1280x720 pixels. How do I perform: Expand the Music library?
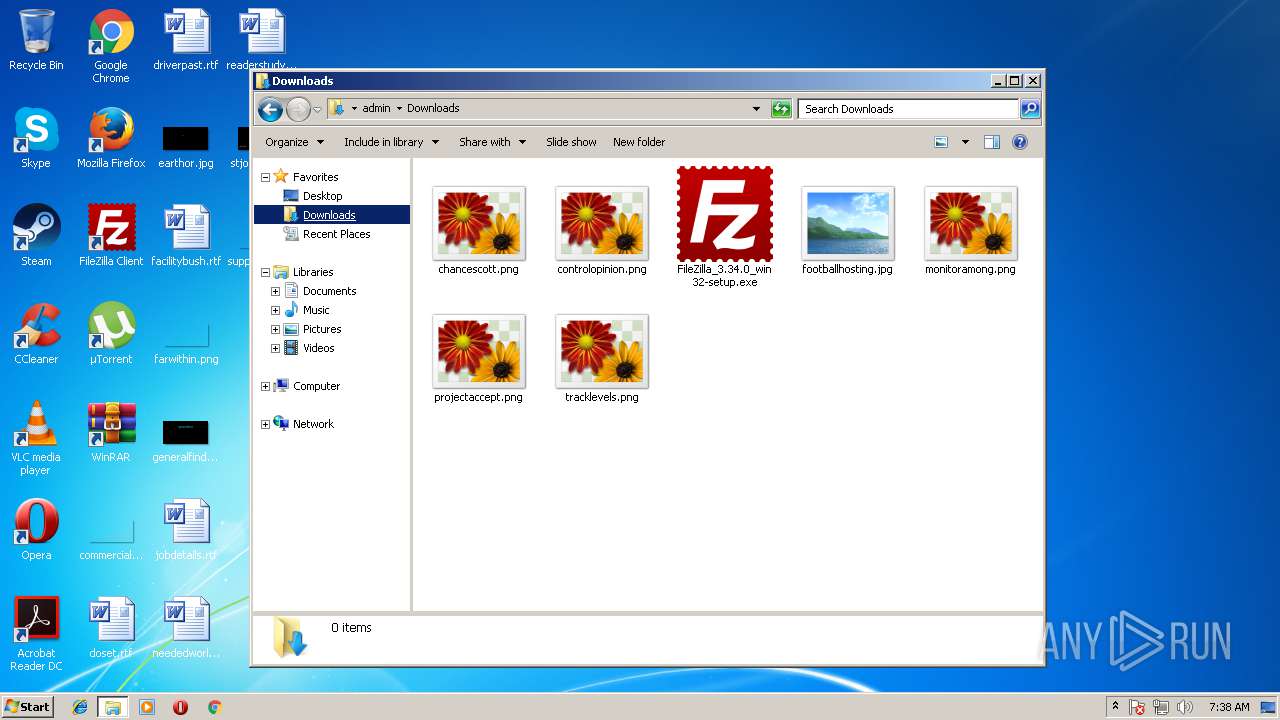[276, 310]
